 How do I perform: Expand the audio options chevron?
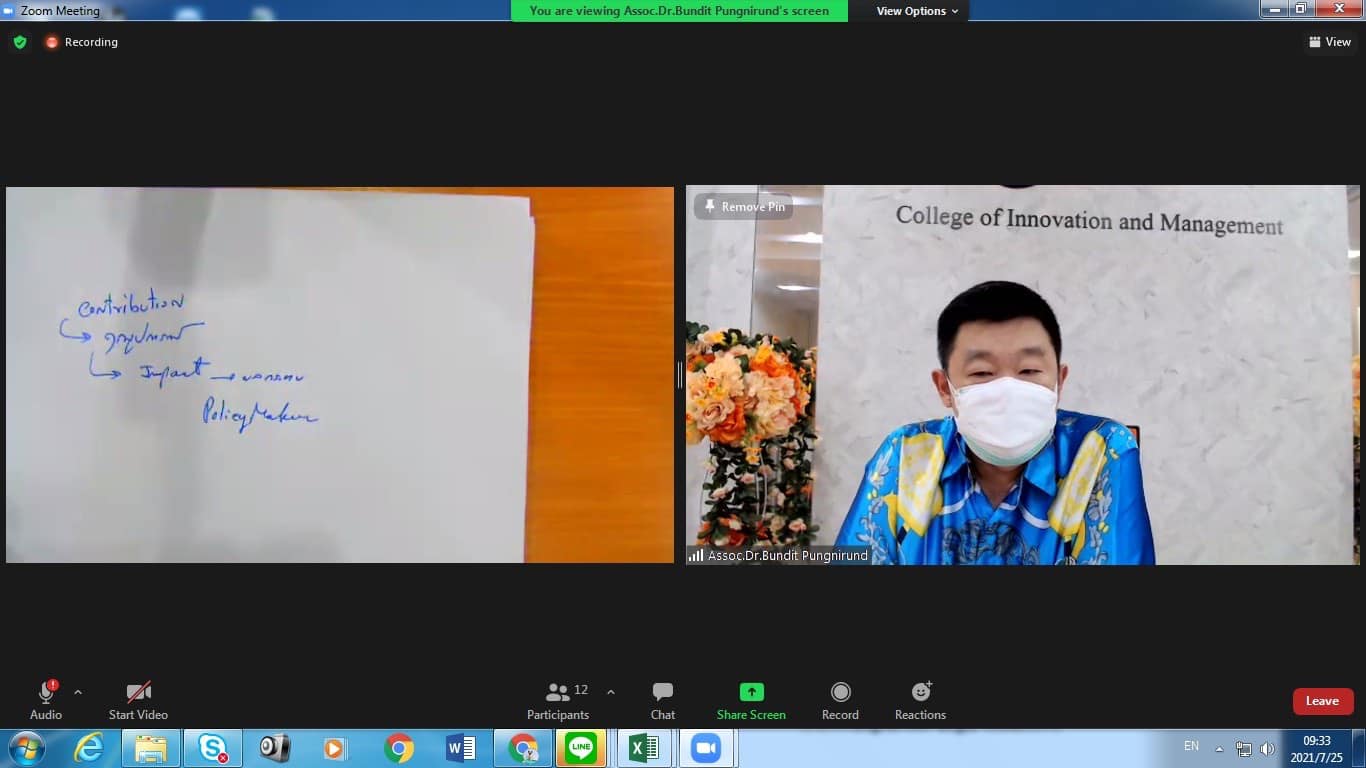78,692
